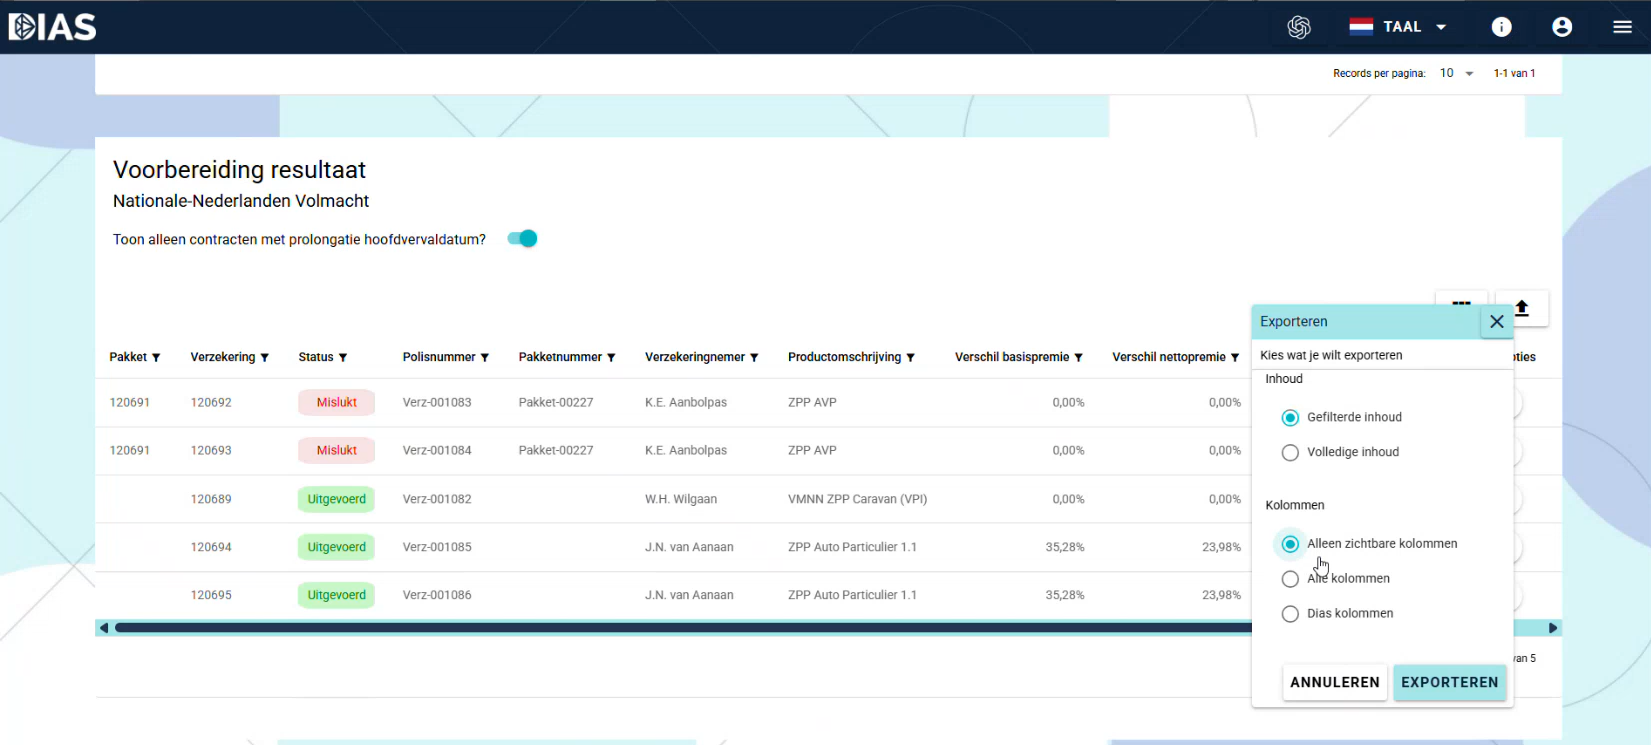Open the hamburger main menu
This screenshot has height=745, width=1651.
[1622, 27]
